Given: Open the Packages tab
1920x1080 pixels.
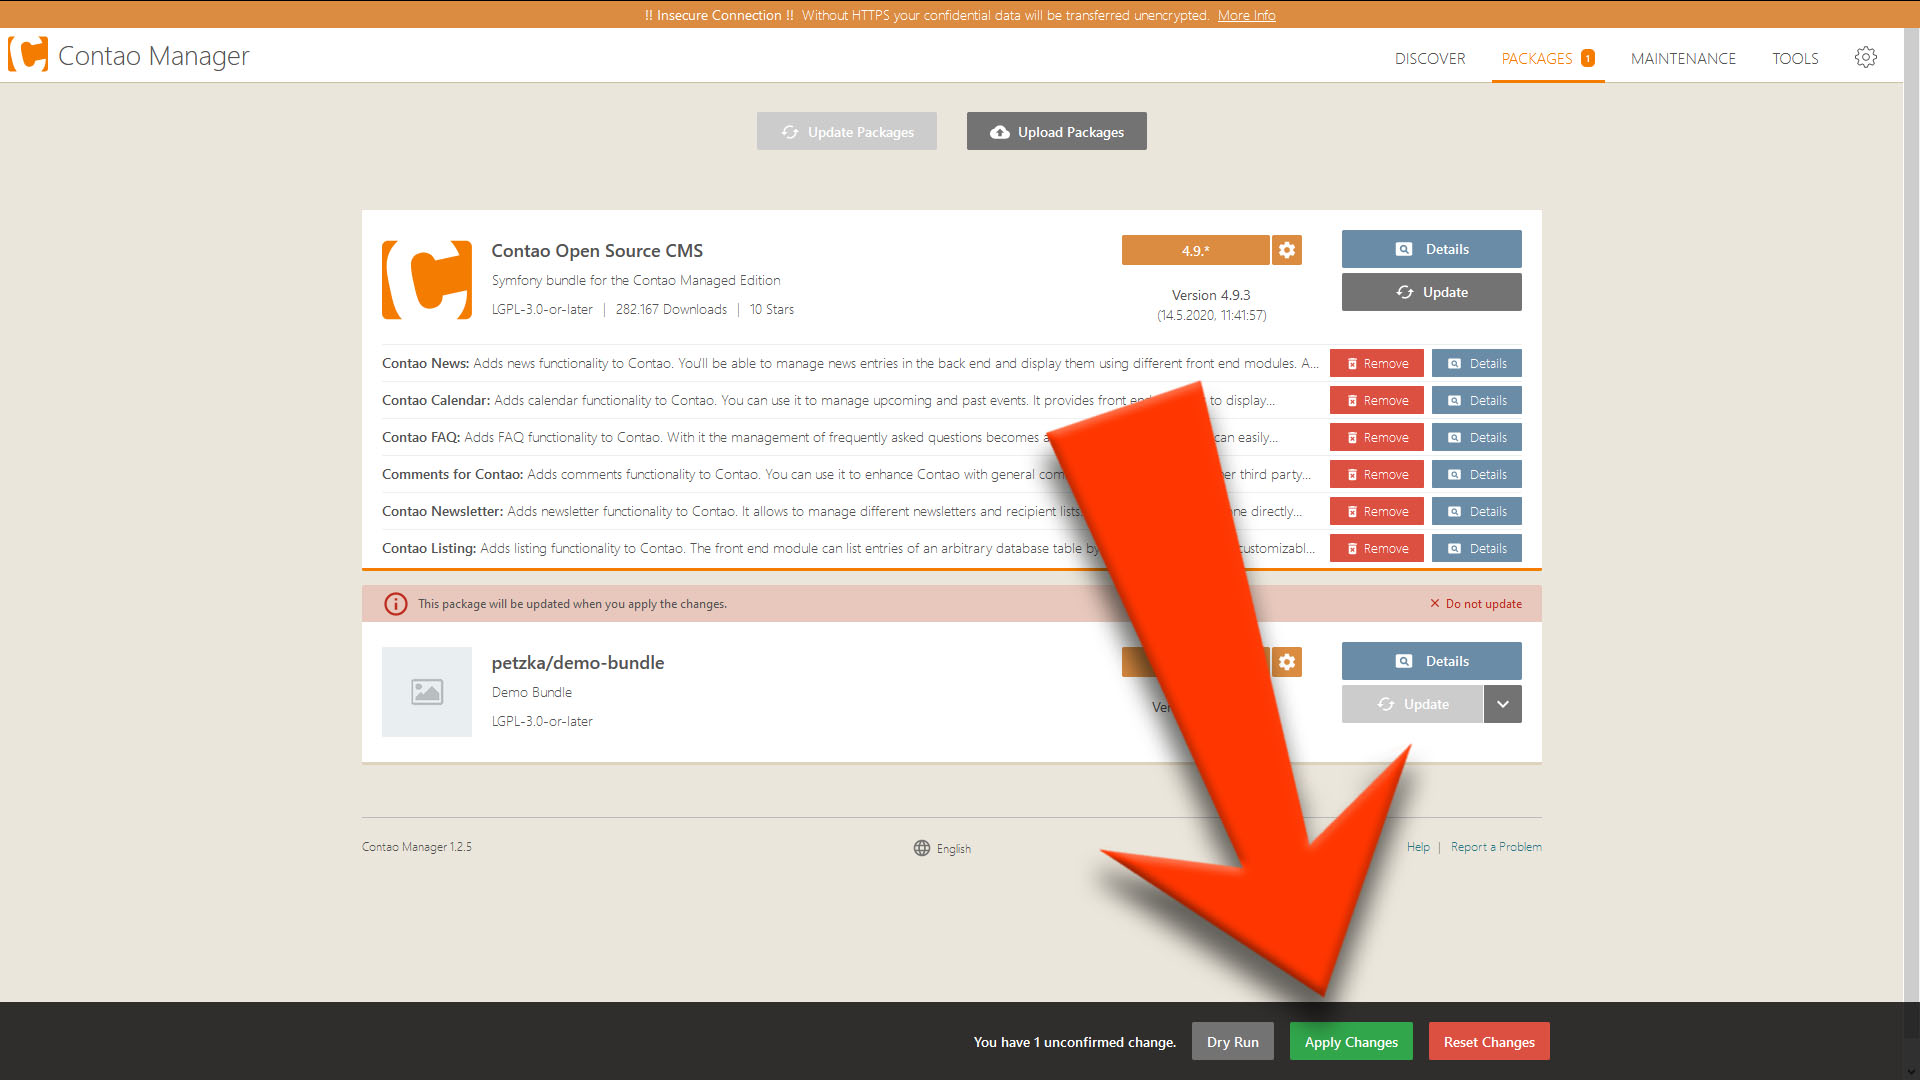Looking at the screenshot, I should (x=1547, y=58).
